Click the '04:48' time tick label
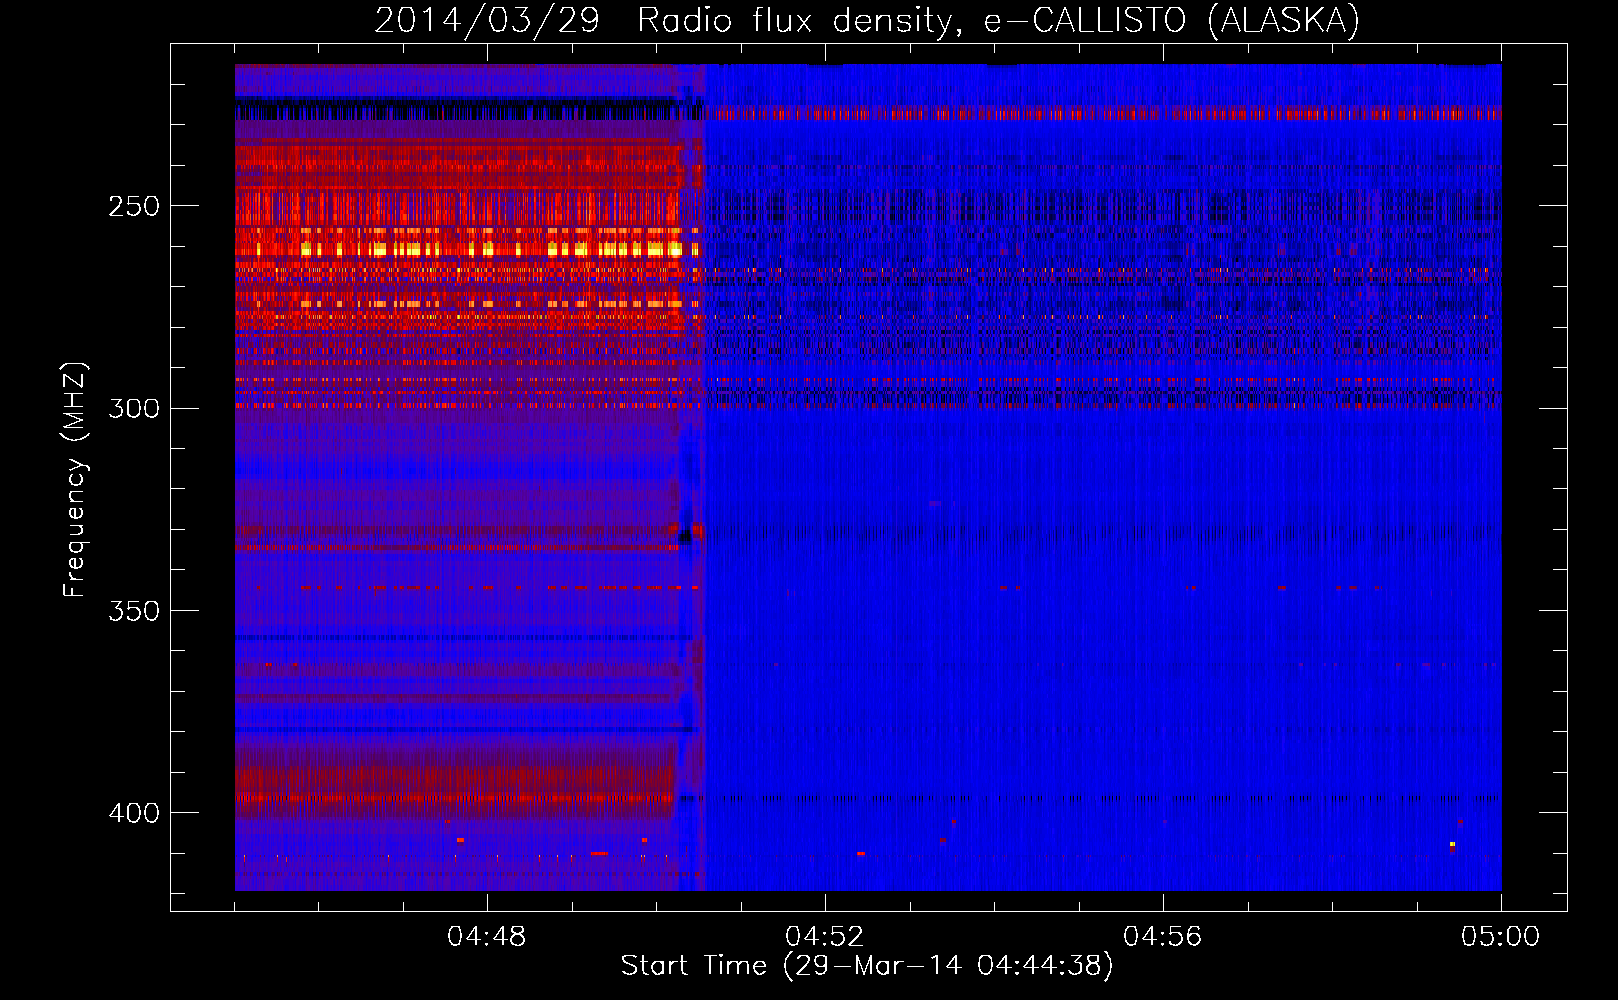 pyautogui.click(x=487, y=936)
